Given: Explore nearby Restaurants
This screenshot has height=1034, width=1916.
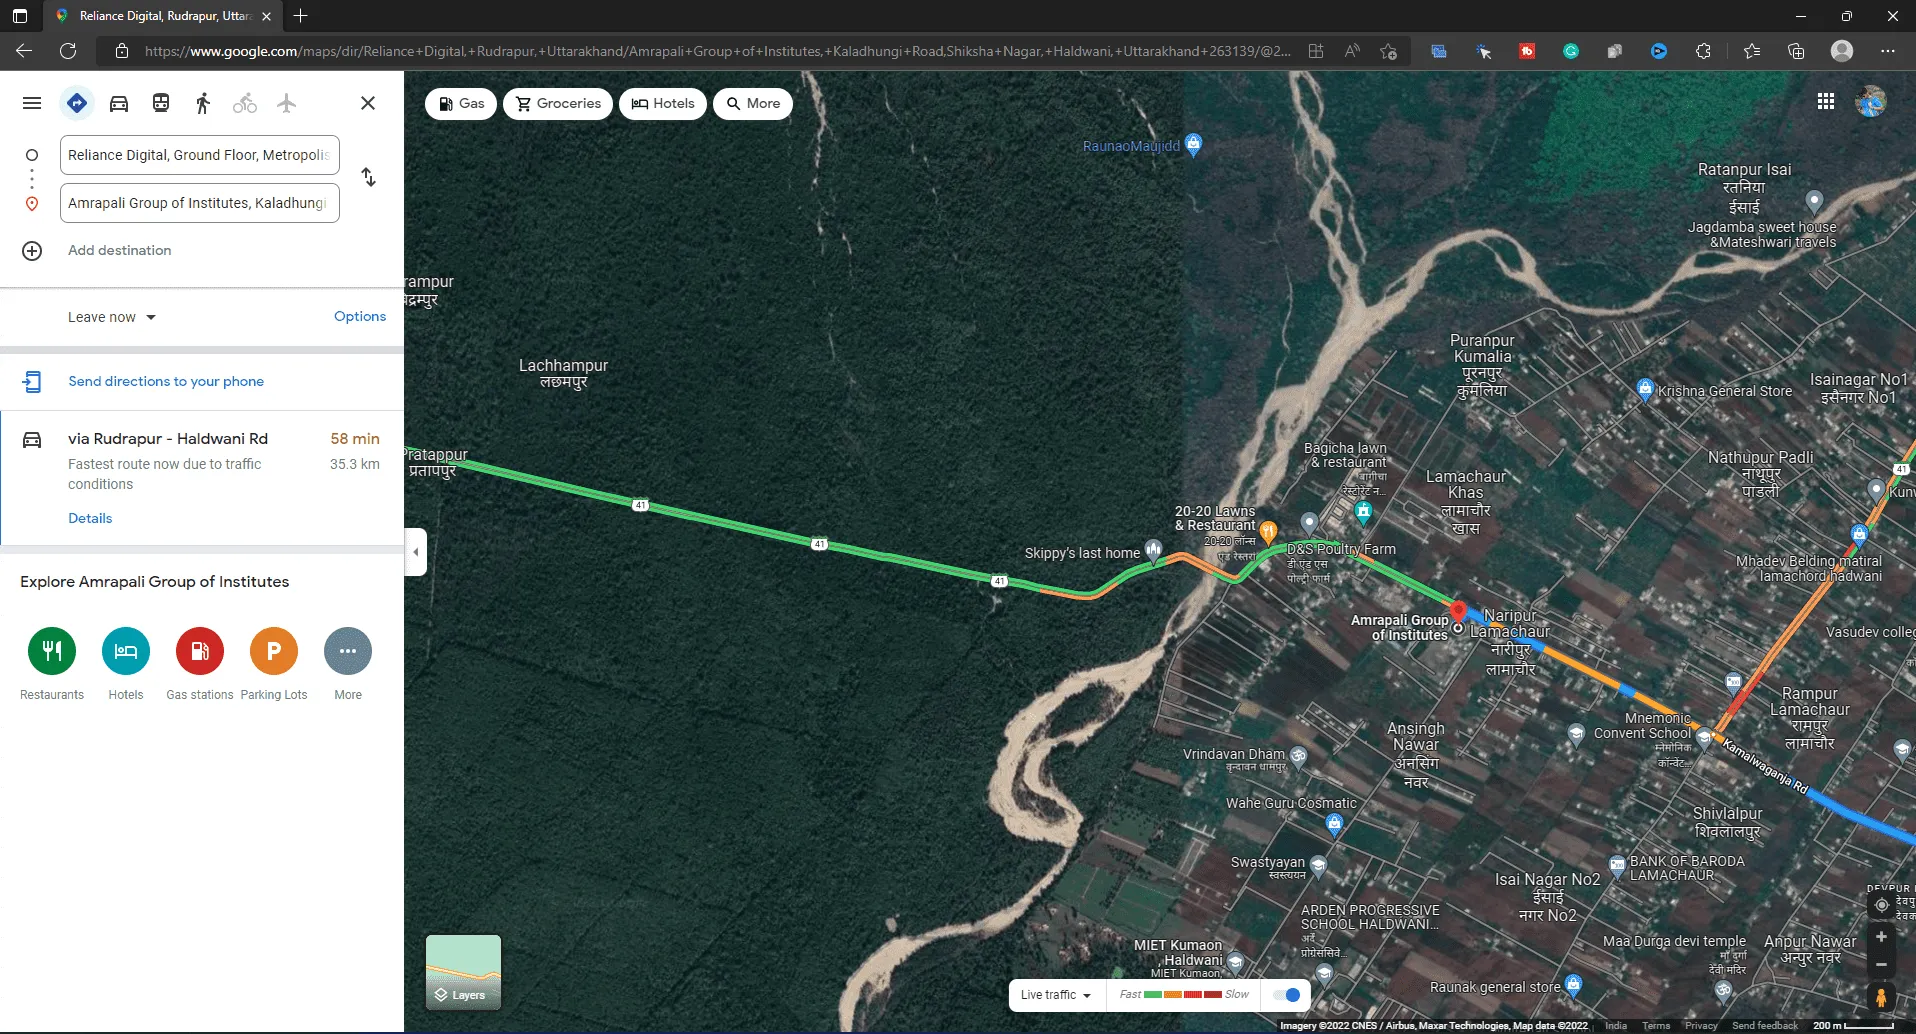Looking at the screenshot, I should [x=52, y=651].
